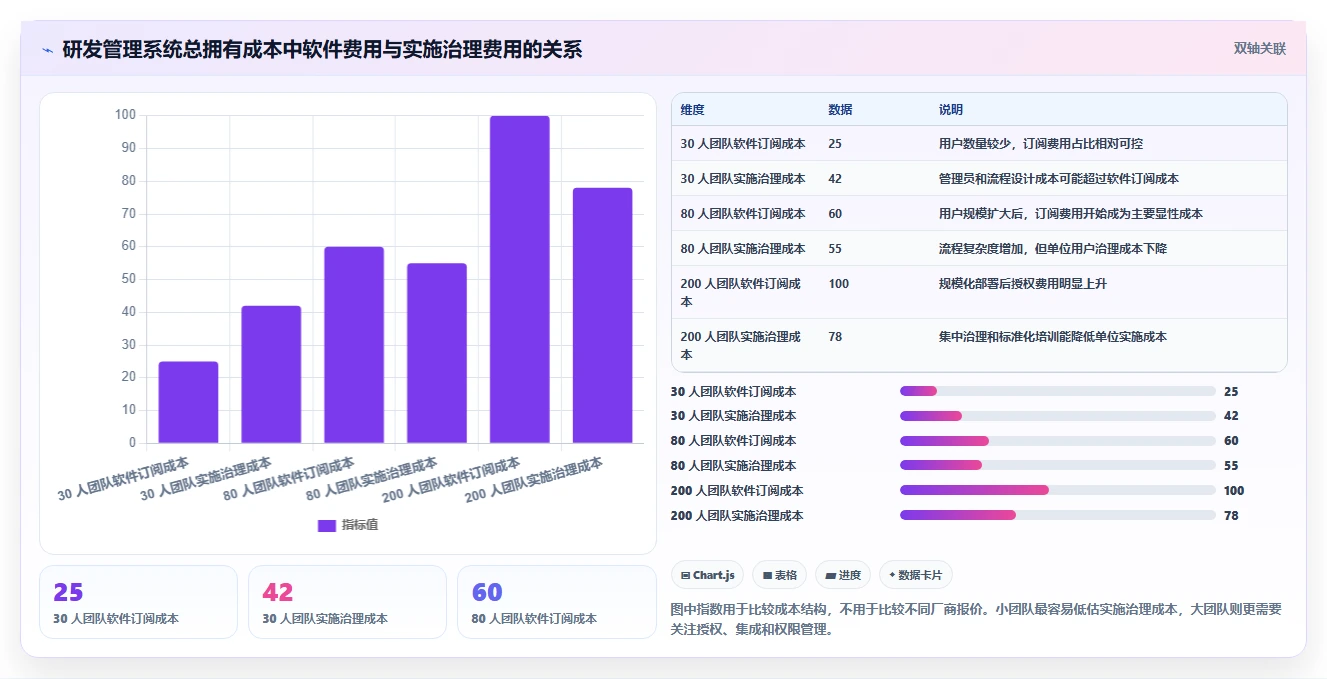Click the Chart.js tag chip
The height and width of the screenshot is (679, 1327).
(x=708, y=575)
